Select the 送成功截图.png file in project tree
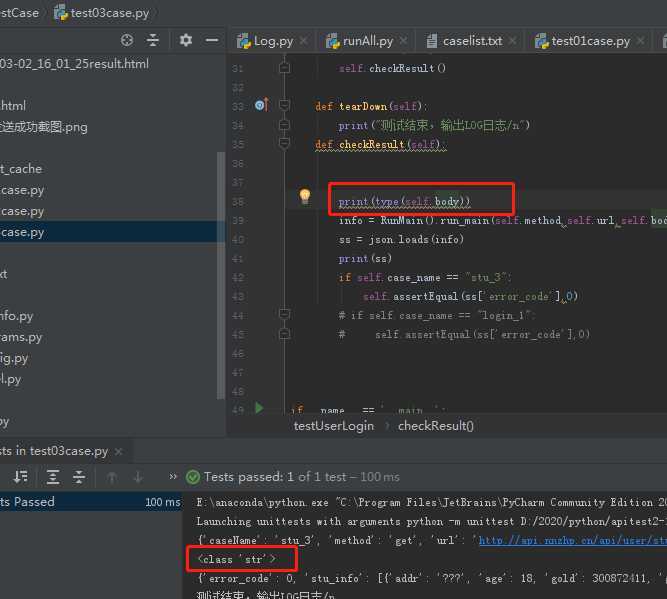This screenshot has height=599, width=667. click(44, 127)
